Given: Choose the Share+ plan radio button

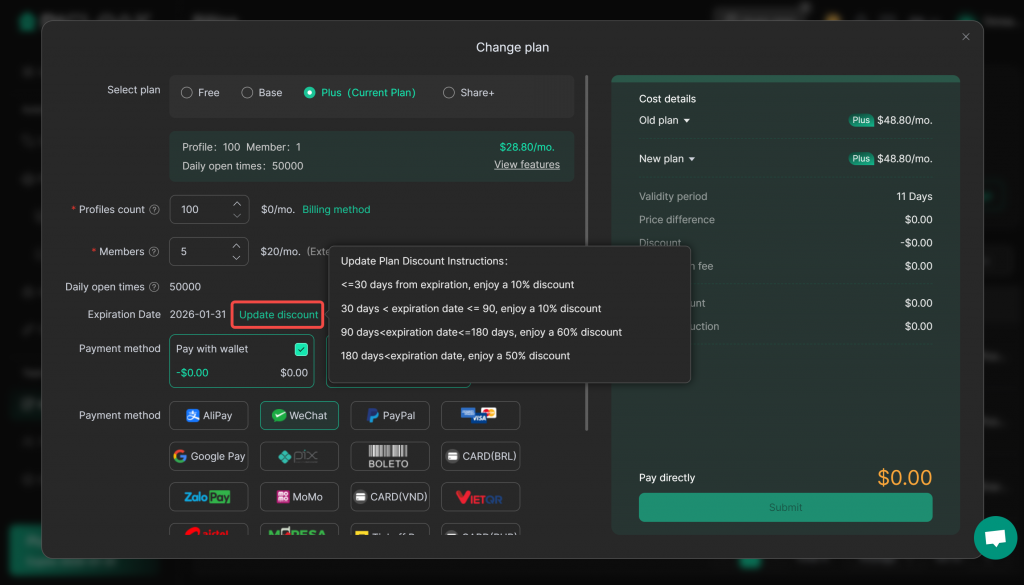Looking at the screenshot, I should point(449,93).
